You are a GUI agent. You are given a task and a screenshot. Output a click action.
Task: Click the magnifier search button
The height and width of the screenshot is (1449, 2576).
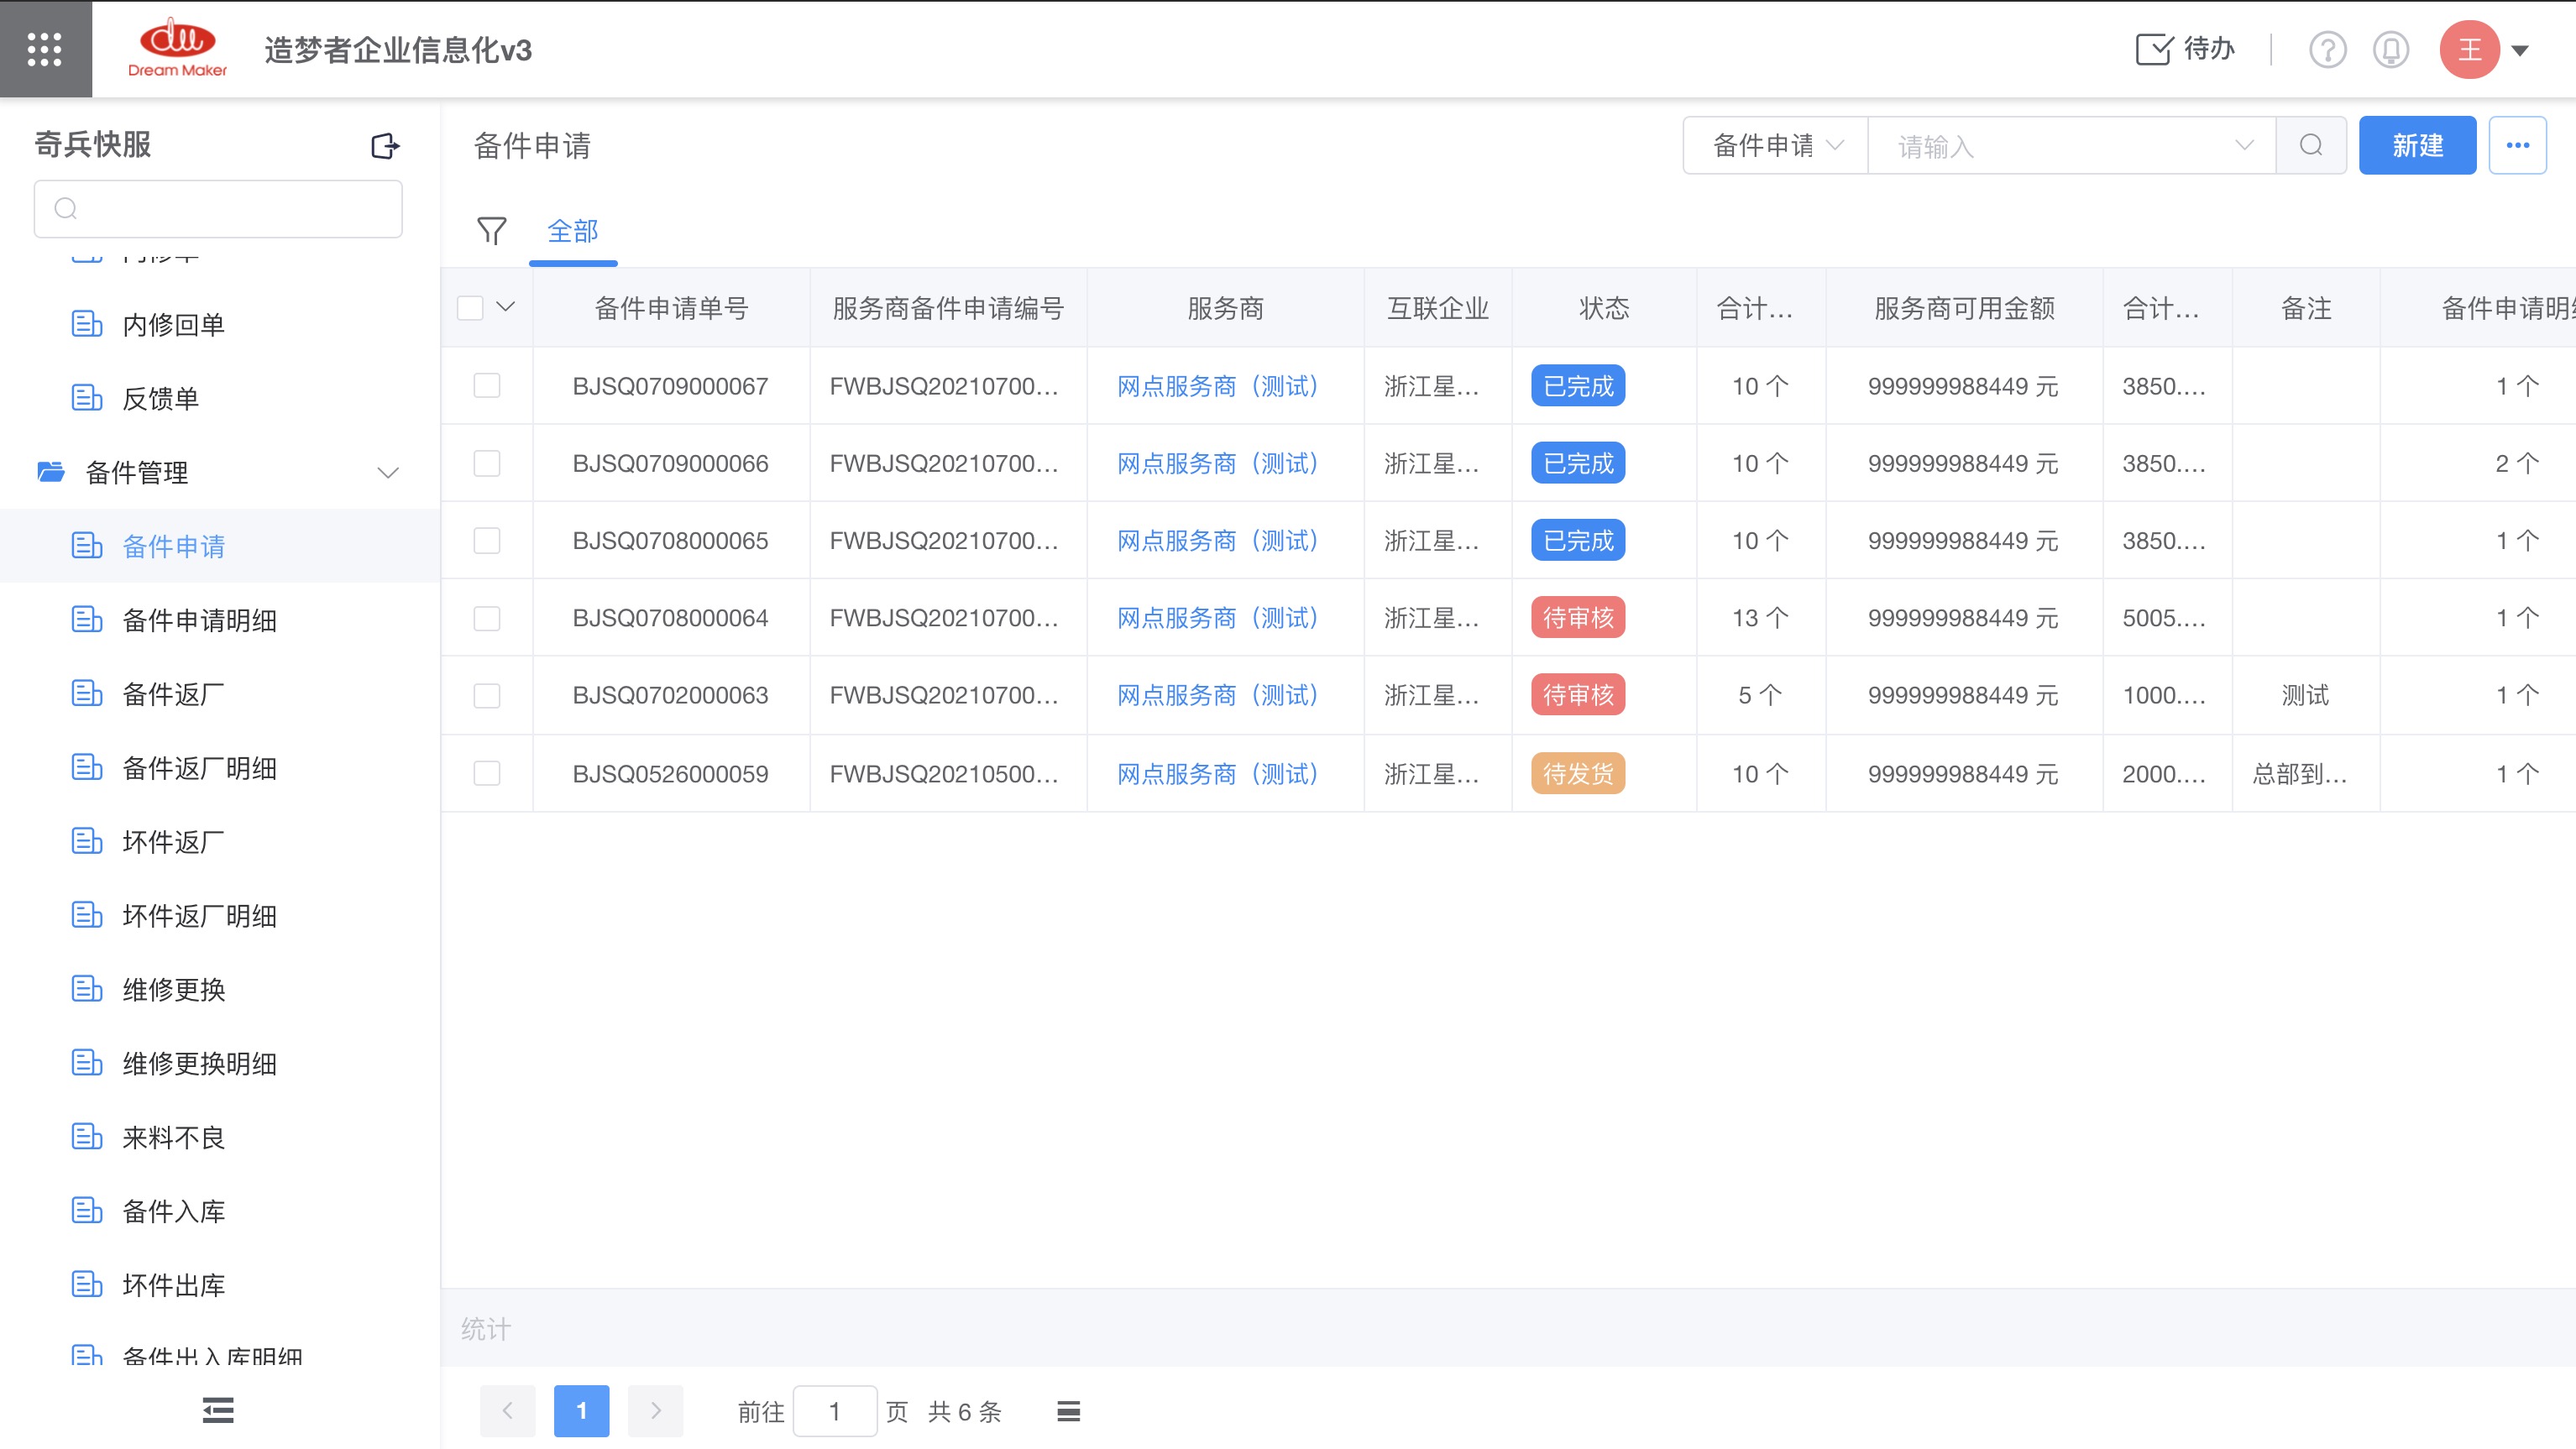[x=2311, y=146]
